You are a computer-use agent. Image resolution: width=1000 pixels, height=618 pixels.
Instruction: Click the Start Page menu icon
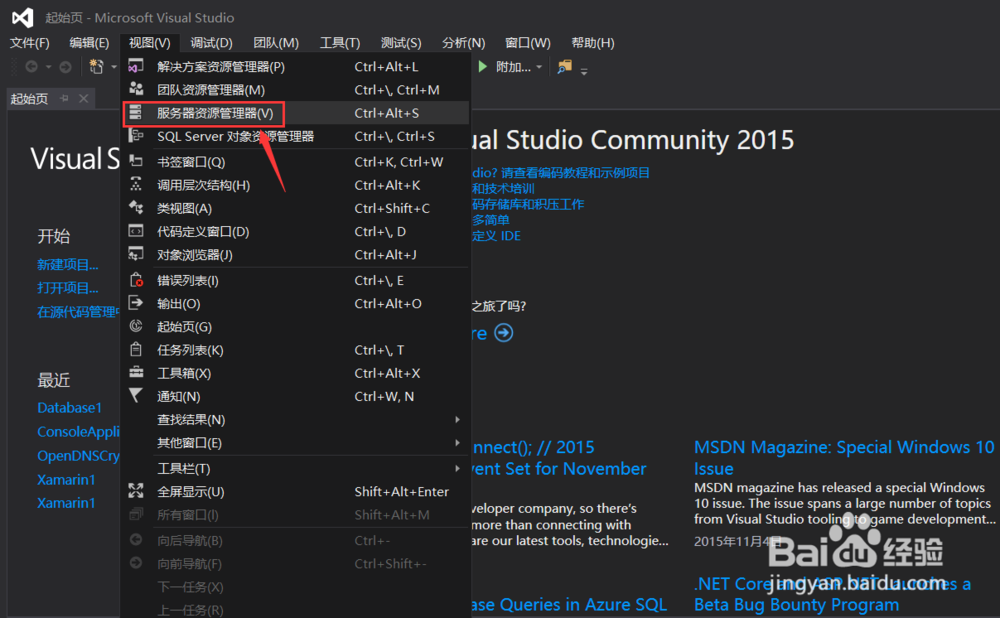click(x=136, y=327)
